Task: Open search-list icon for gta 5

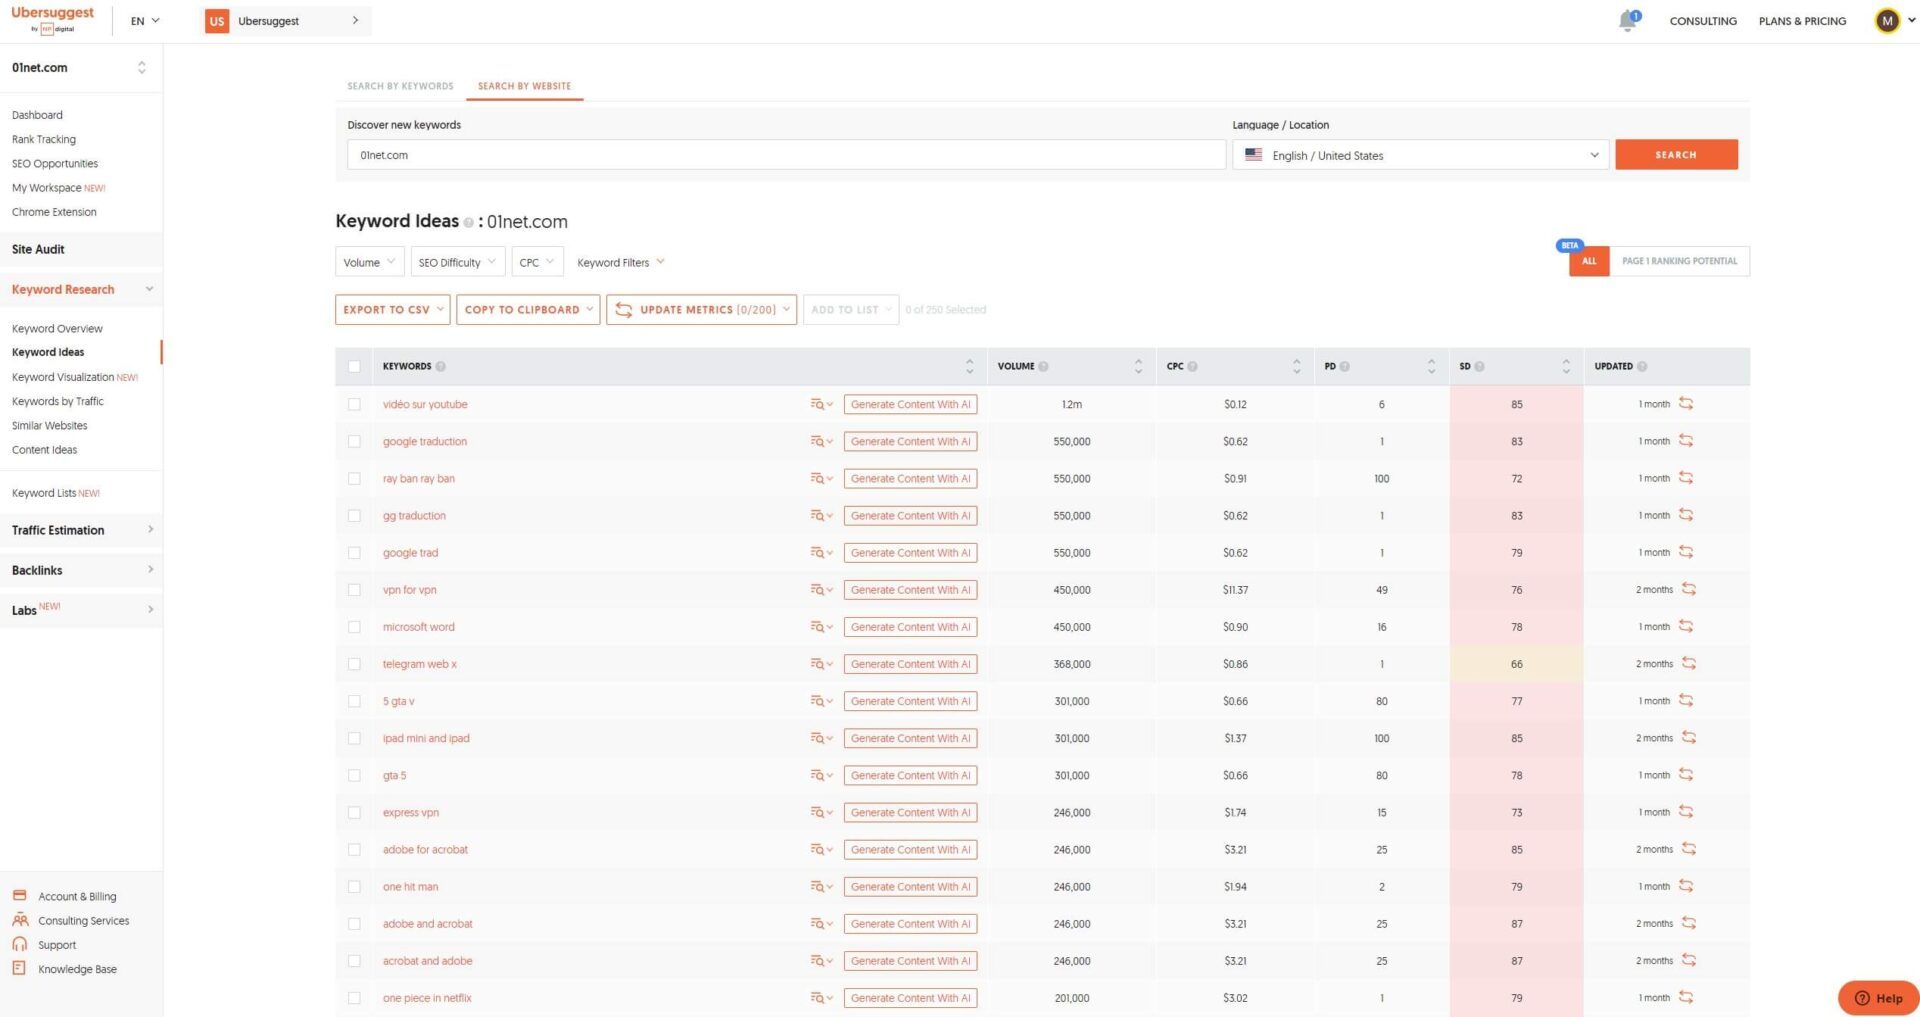Action: tap(821, 775)
